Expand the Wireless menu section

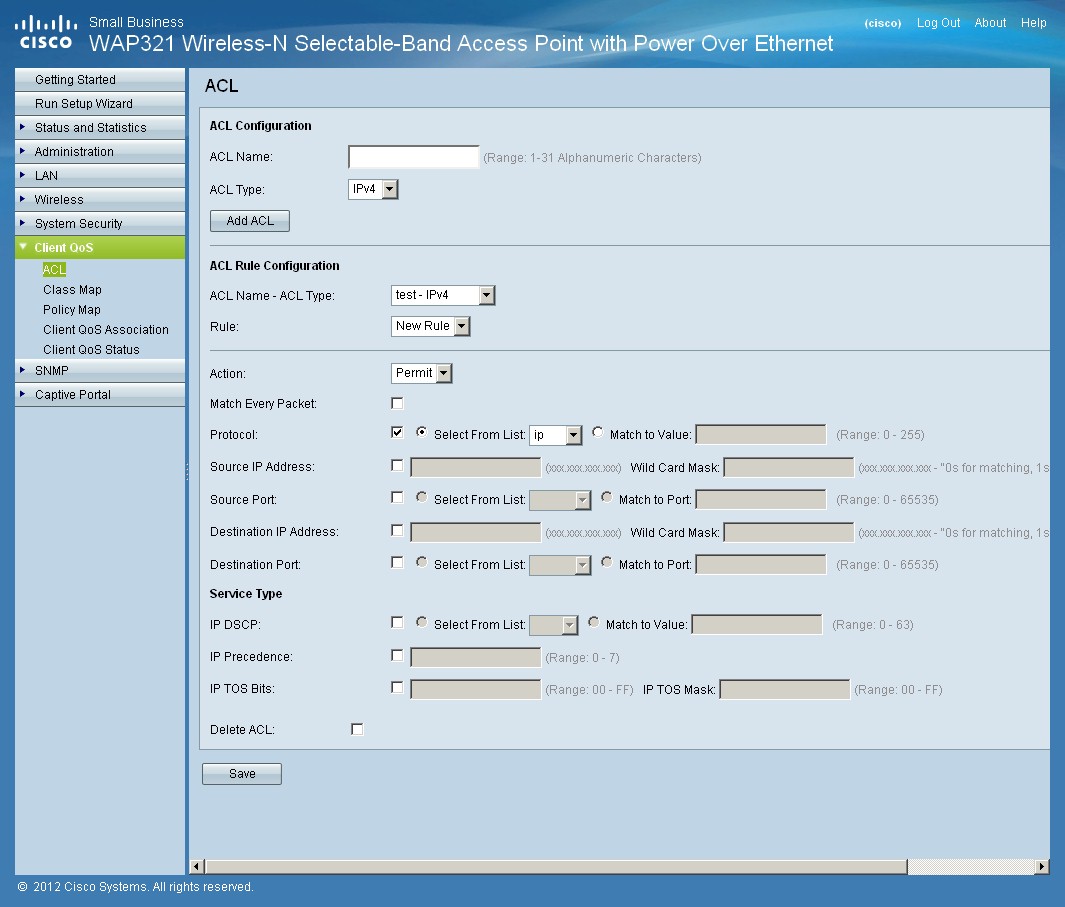[100, 200]
